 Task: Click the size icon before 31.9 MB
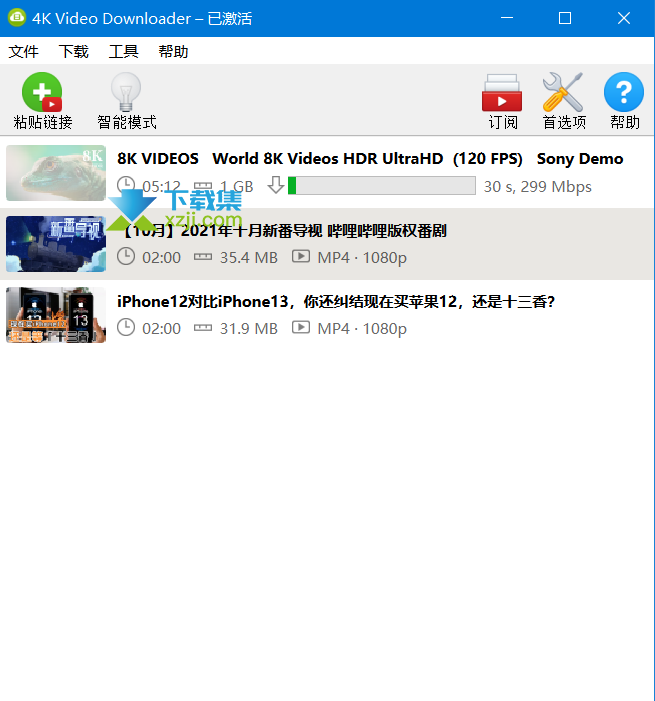coord(203,328)
